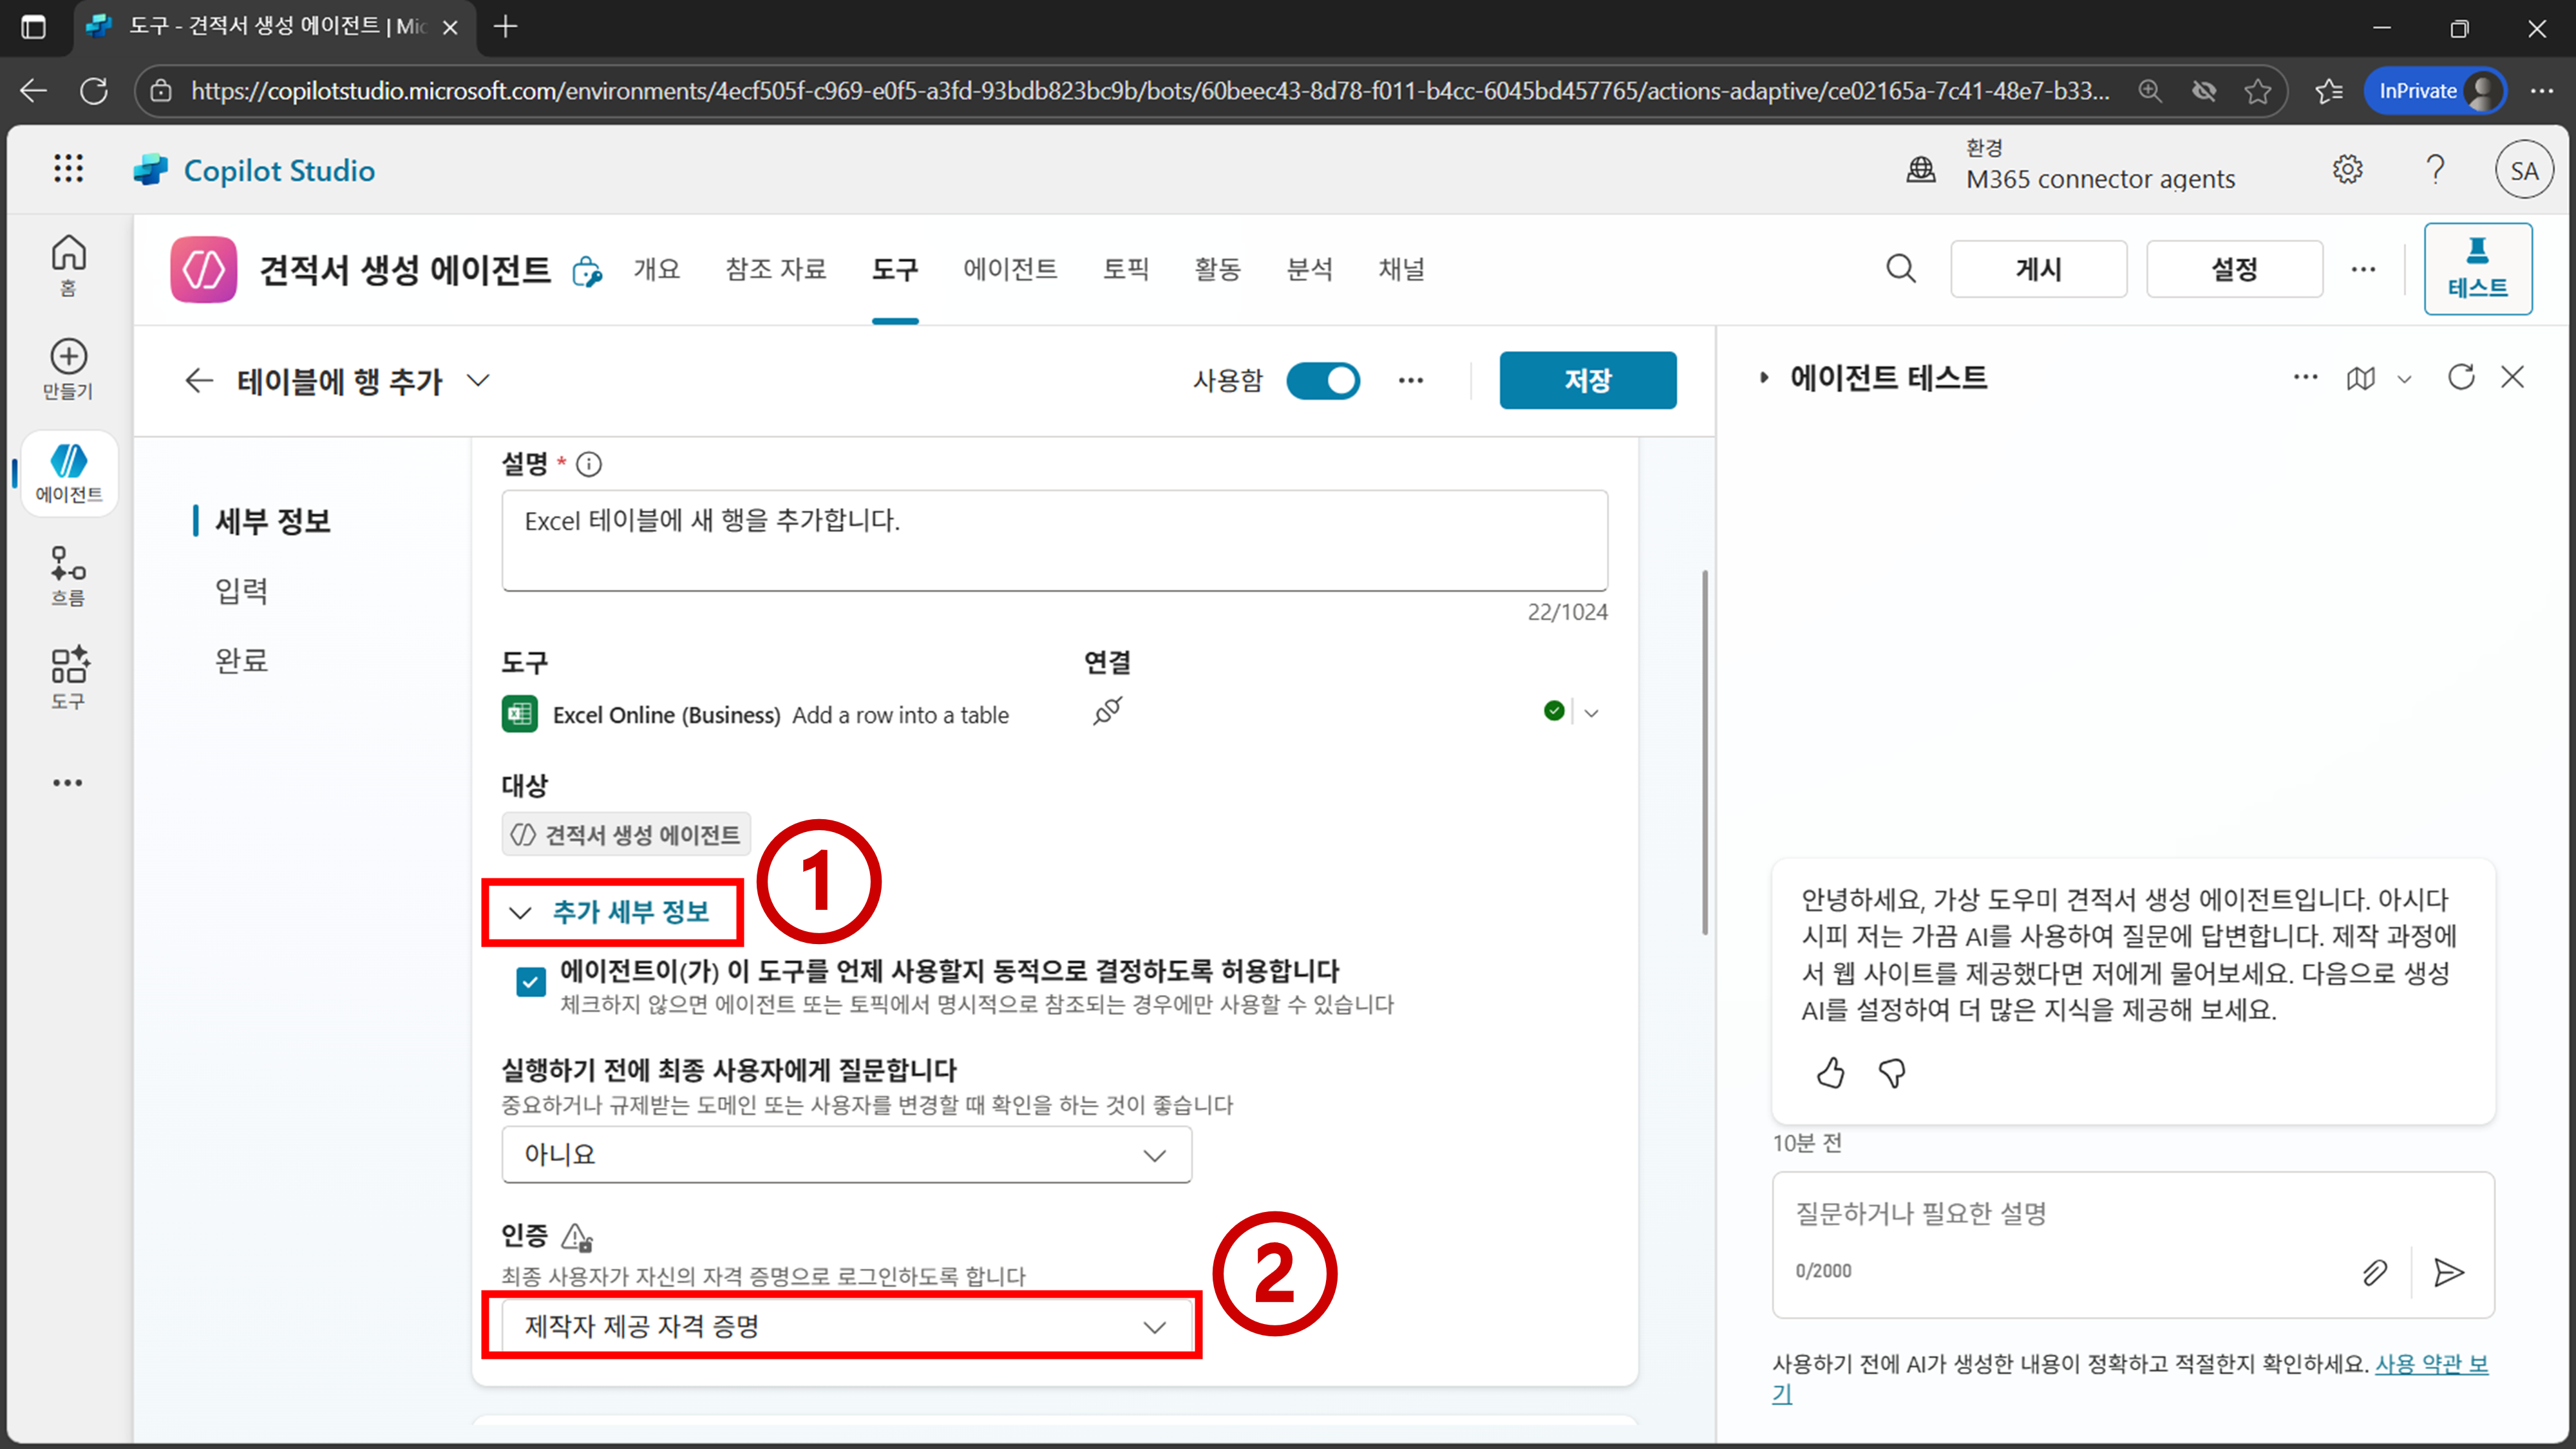Uncheck the dynamic tool usage checkbox

point(531,982)
